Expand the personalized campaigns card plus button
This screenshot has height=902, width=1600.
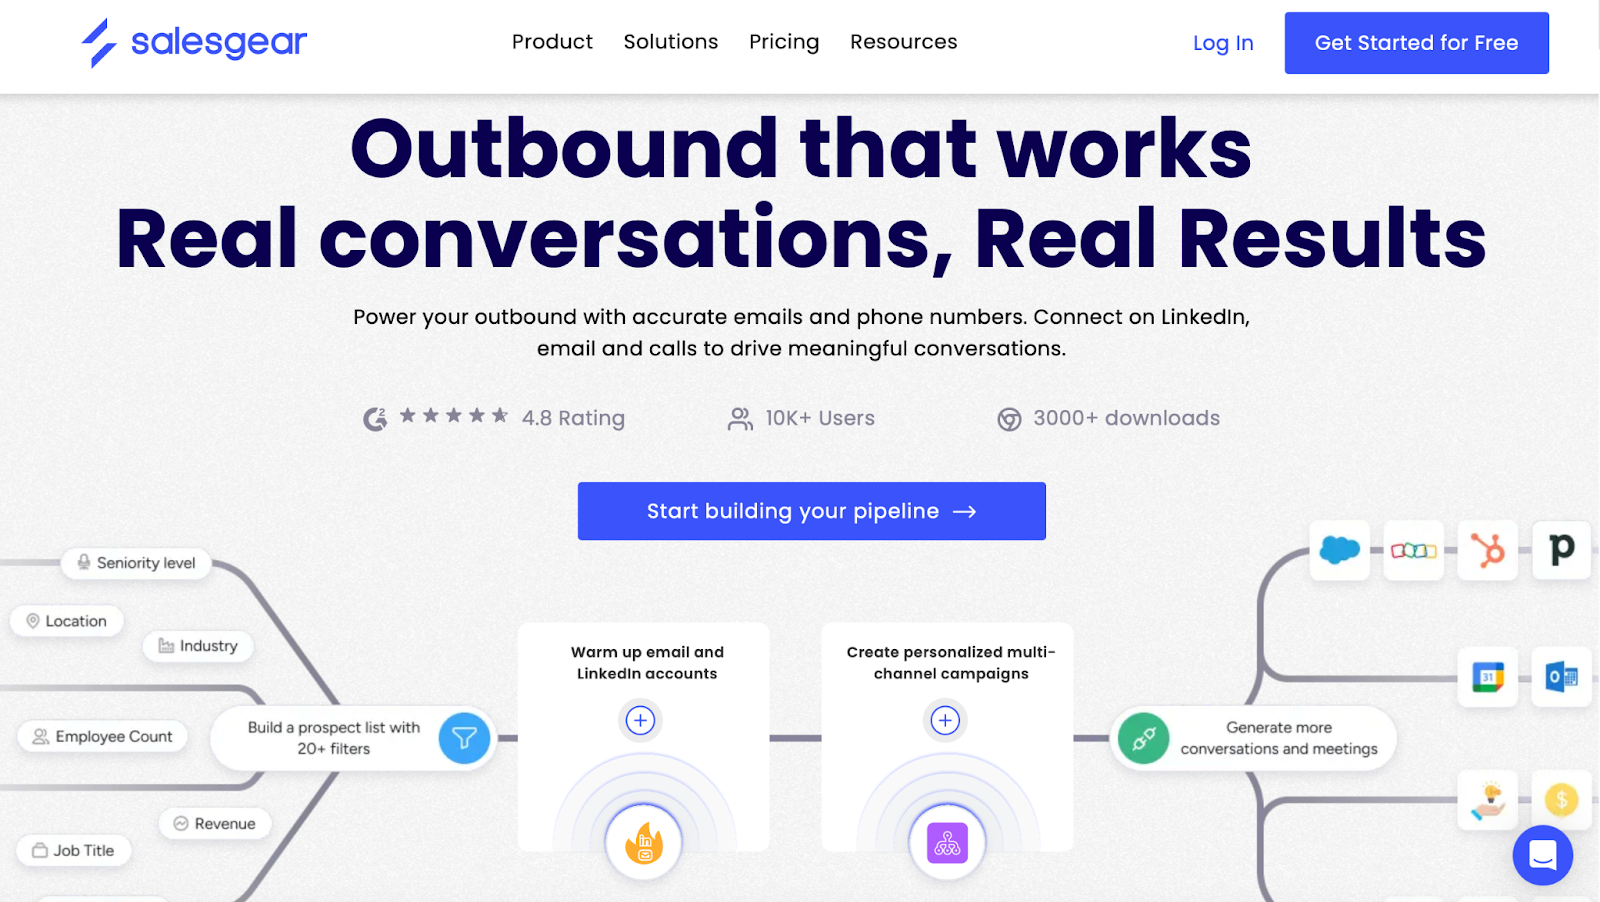click(x=945, y=720)
